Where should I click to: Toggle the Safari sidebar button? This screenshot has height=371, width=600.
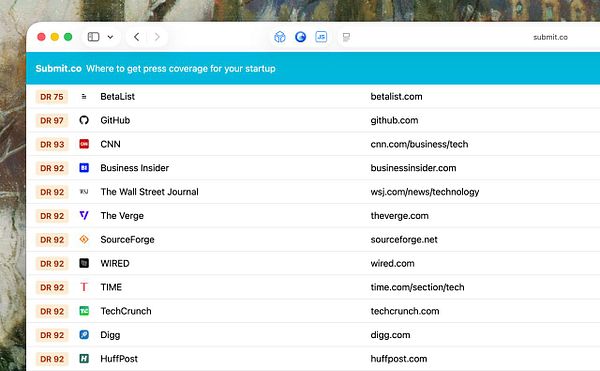[x=93, y=37]
